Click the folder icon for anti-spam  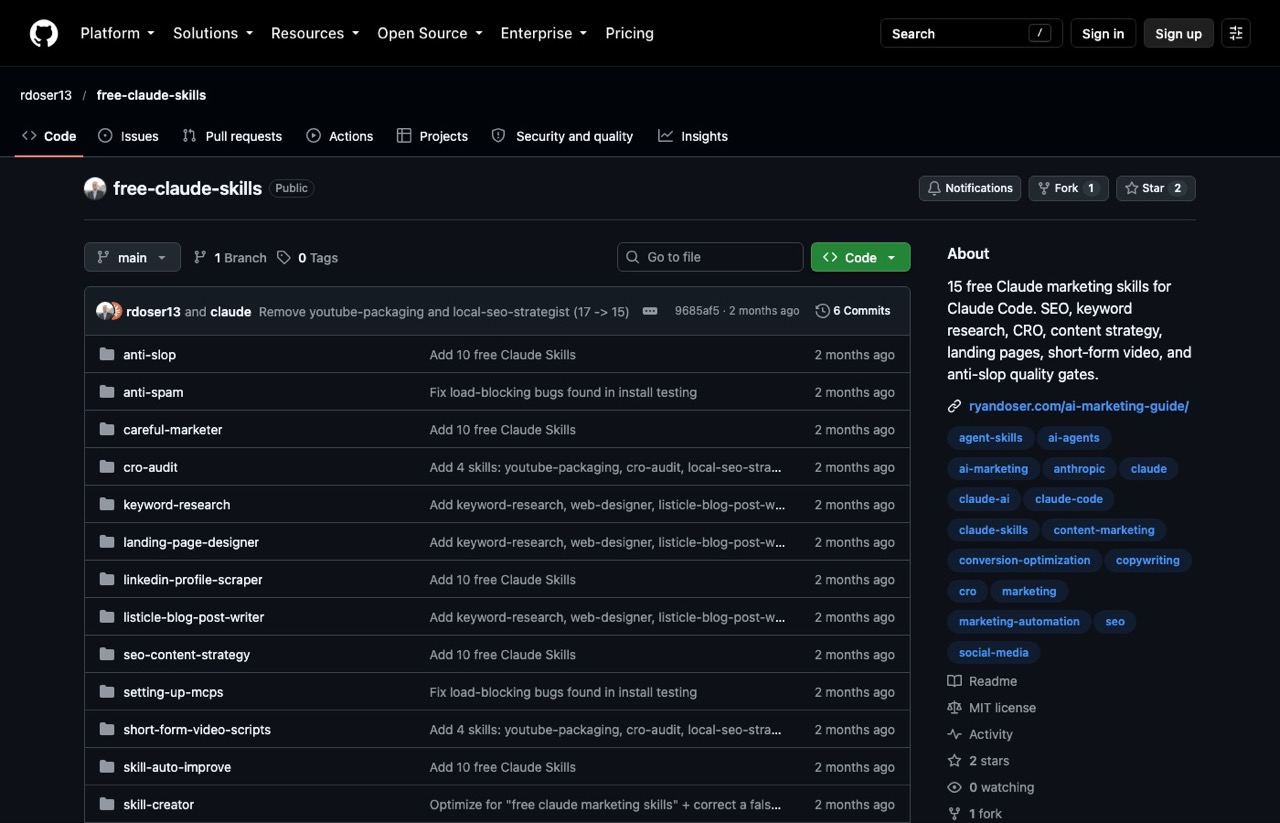pyautogui.click(x=107, y=392)
